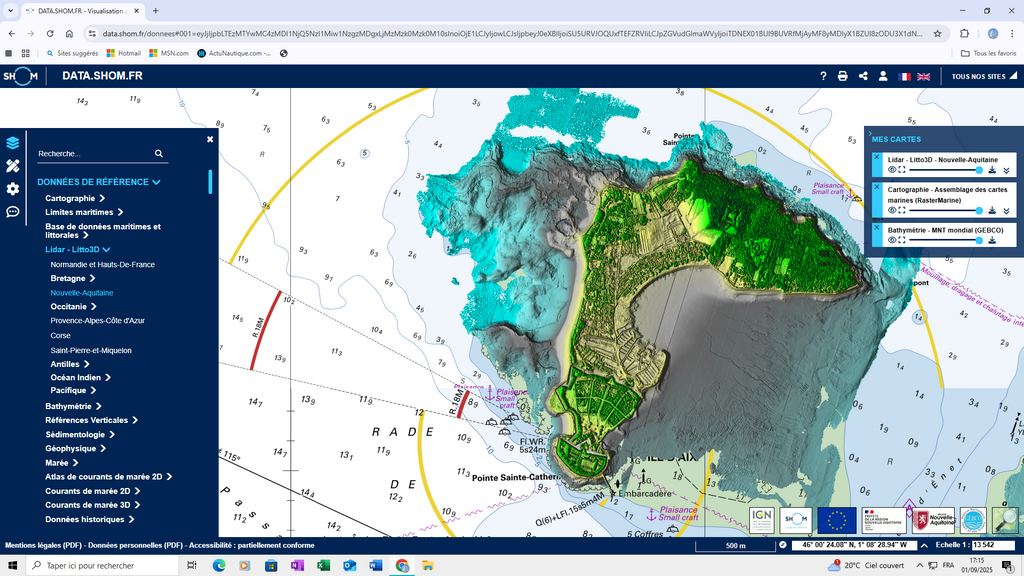Viewport: 1024px width, 576px height.
Task: Switch the site language to English flag
Action: [x=923, y=76]
